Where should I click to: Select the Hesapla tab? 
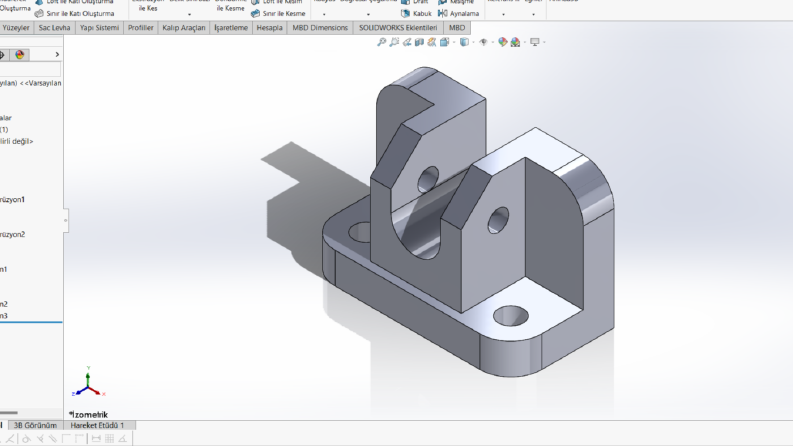(x=270, y=28)
